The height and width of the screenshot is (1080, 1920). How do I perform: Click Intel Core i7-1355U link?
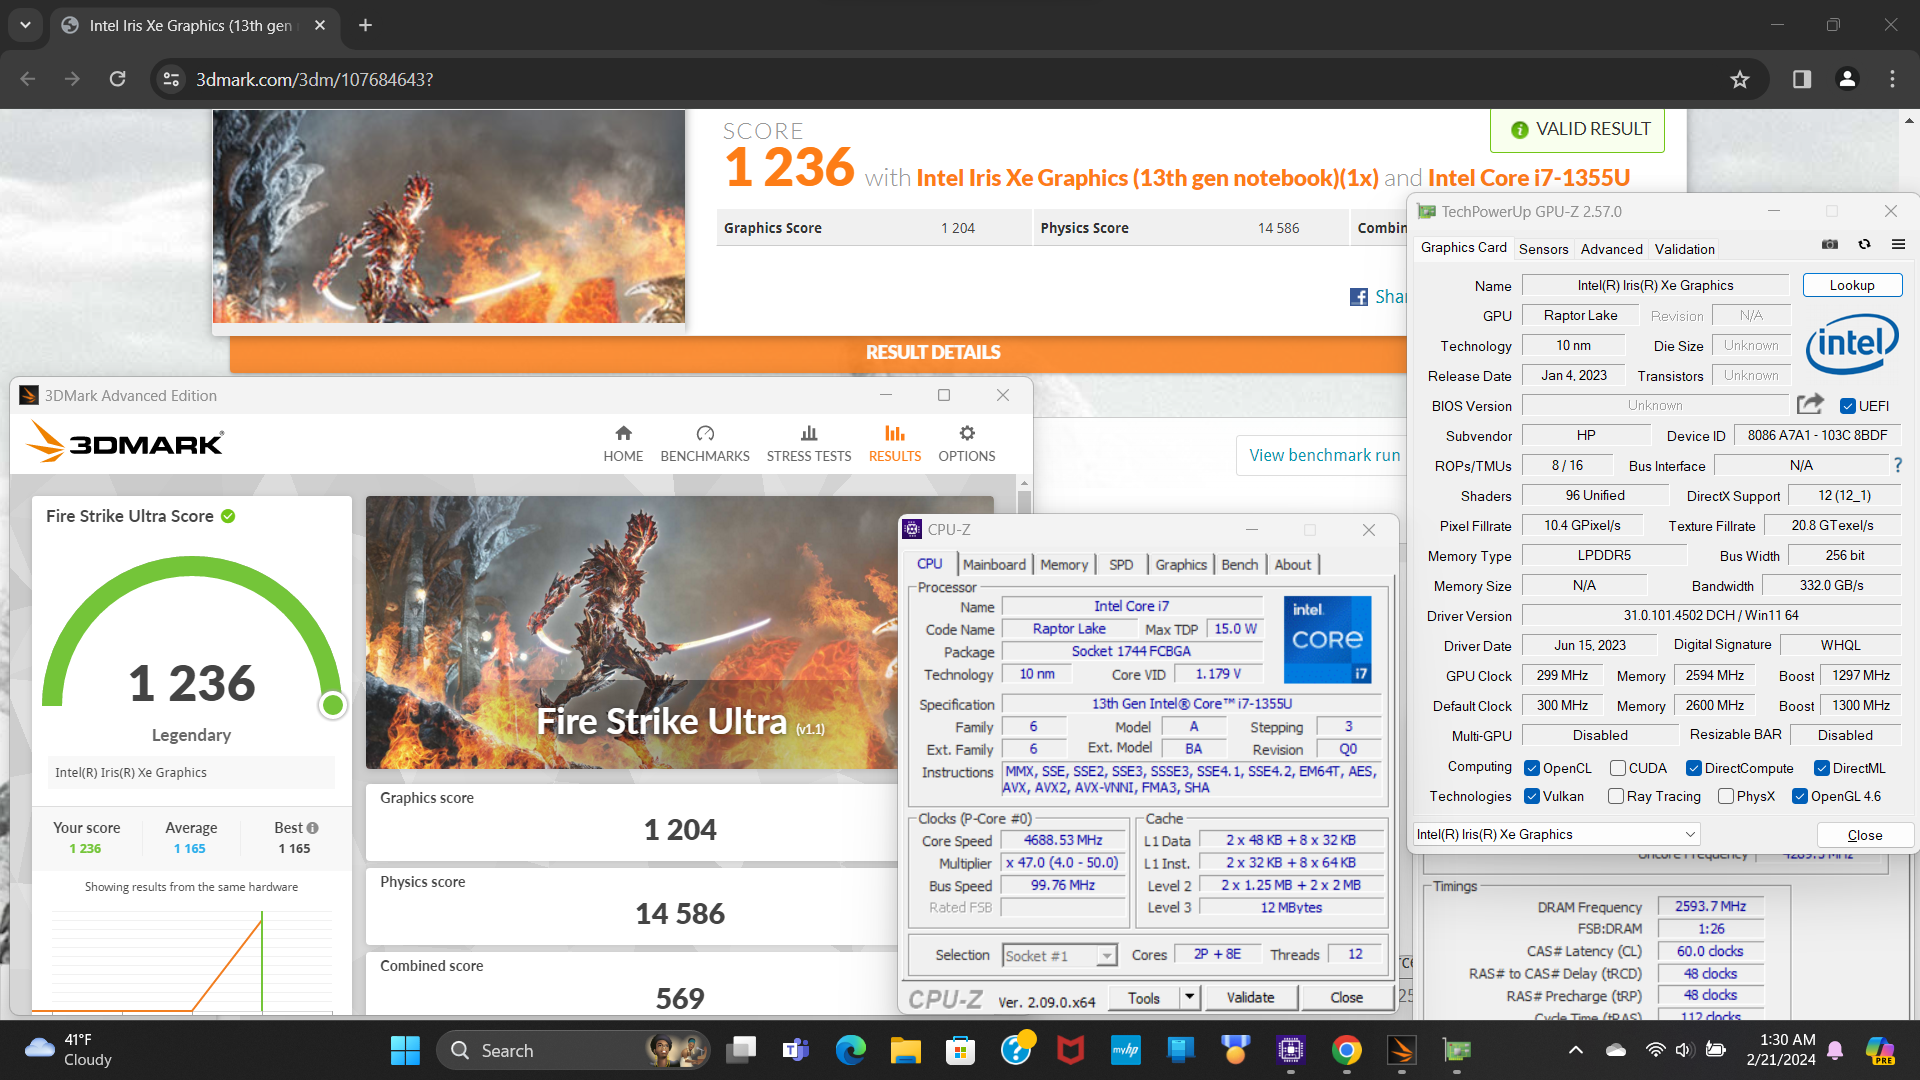(x=1529, y=178)
